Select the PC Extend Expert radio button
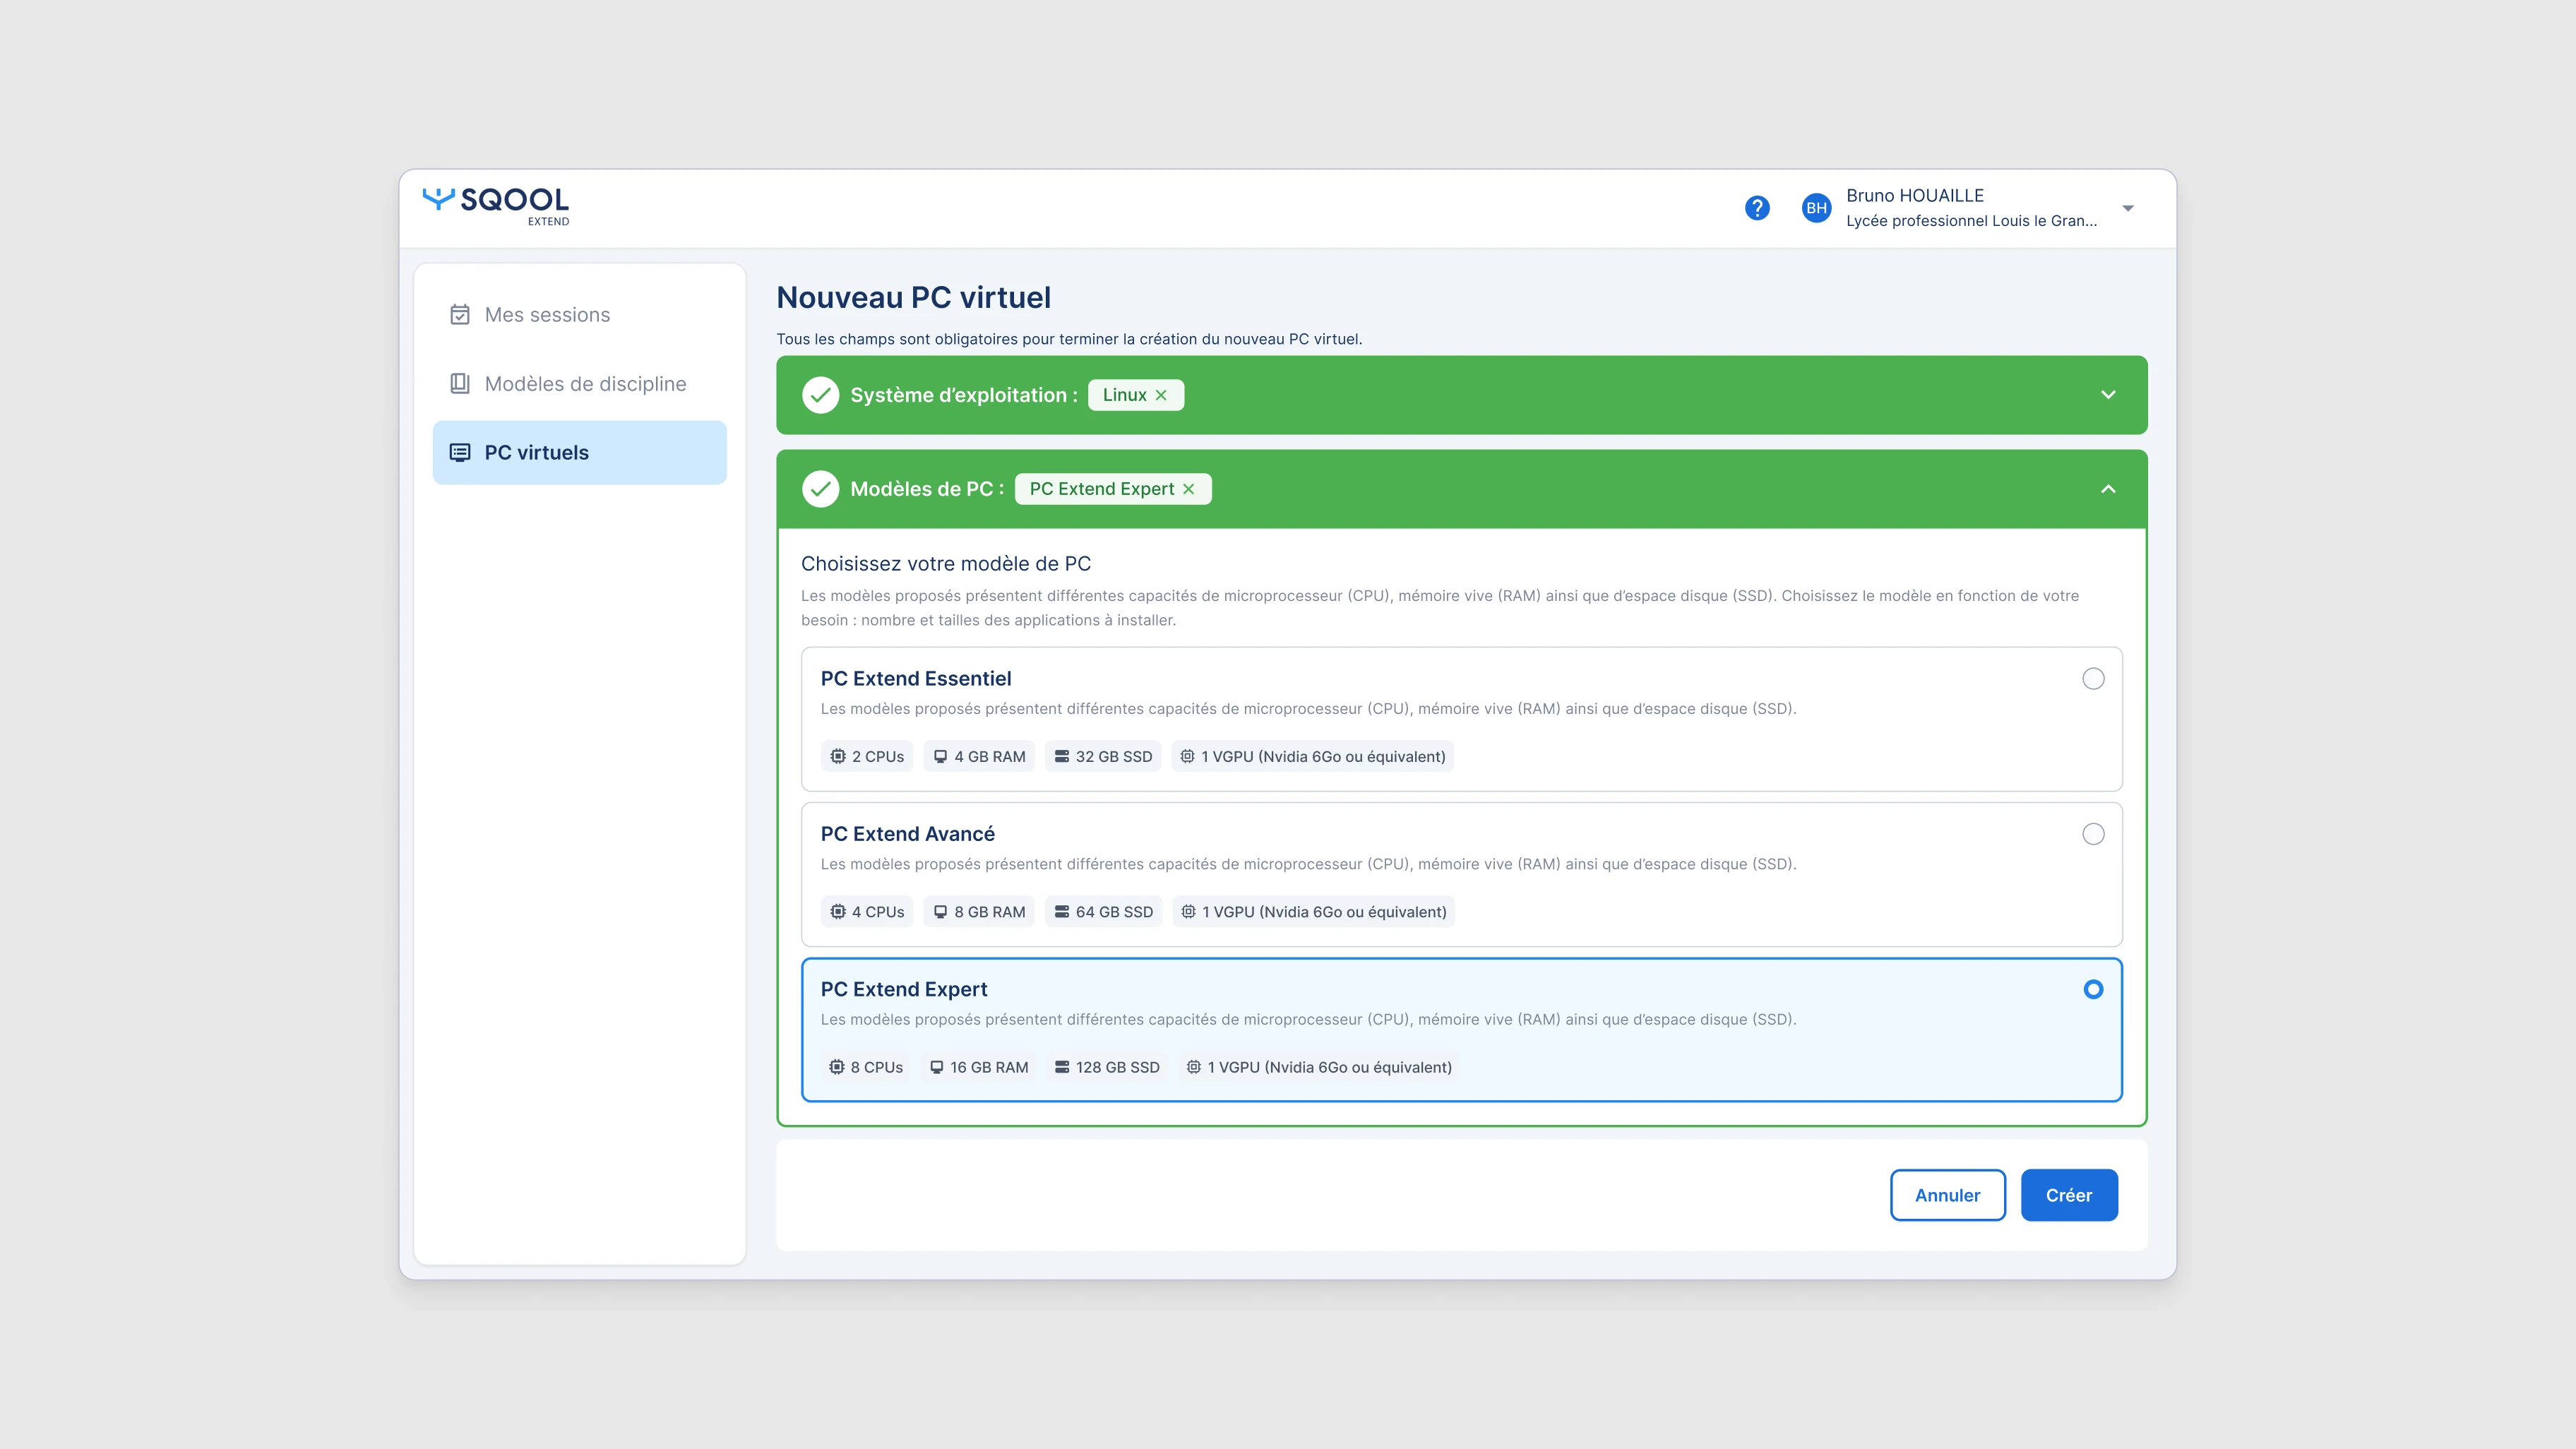Screen dimensions: 2576x1449 [x=2093, y=990]
